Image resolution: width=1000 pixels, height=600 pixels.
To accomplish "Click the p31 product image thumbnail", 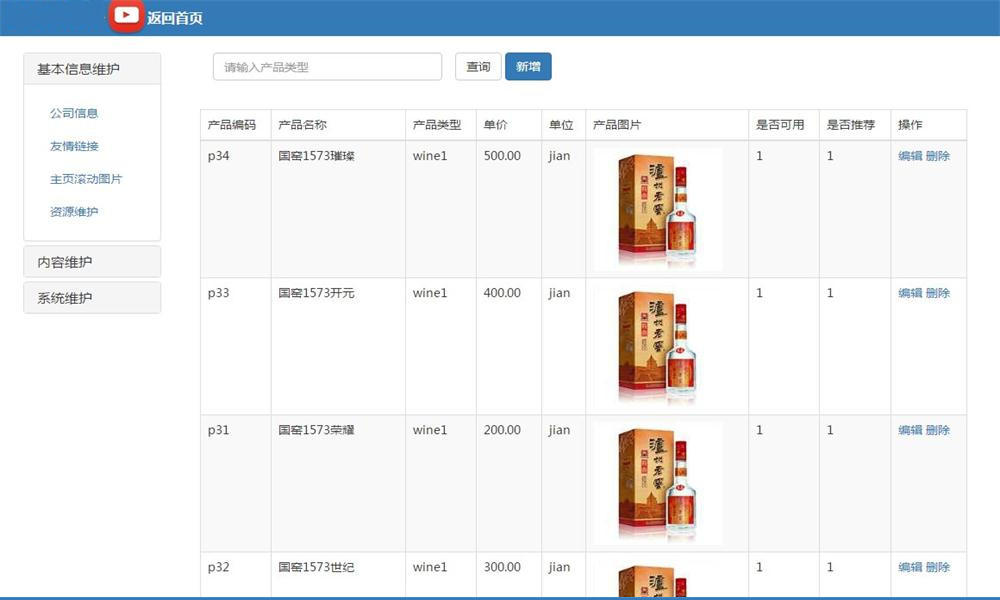I will (x=658, y=483).
